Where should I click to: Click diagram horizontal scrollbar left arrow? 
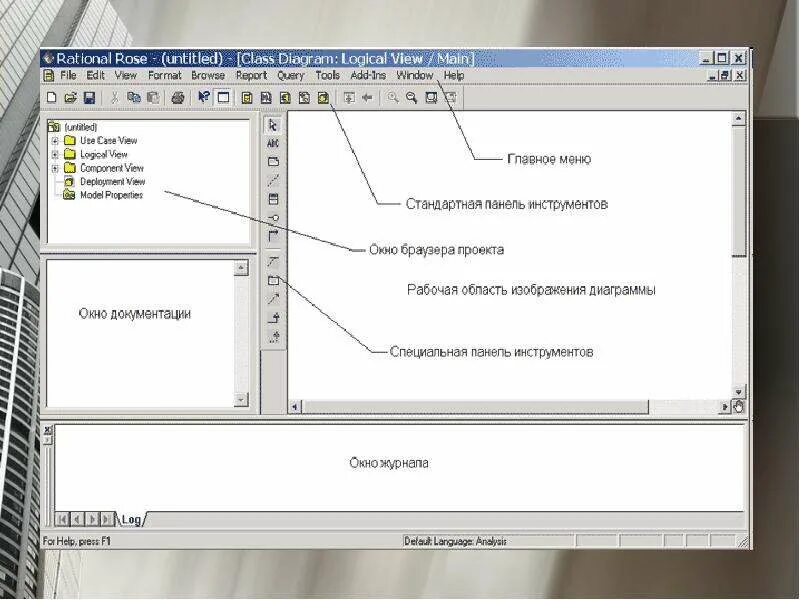click(295, 407)
